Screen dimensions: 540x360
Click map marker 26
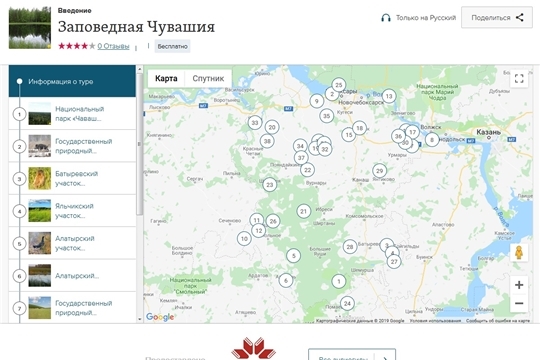pos(273,221)
